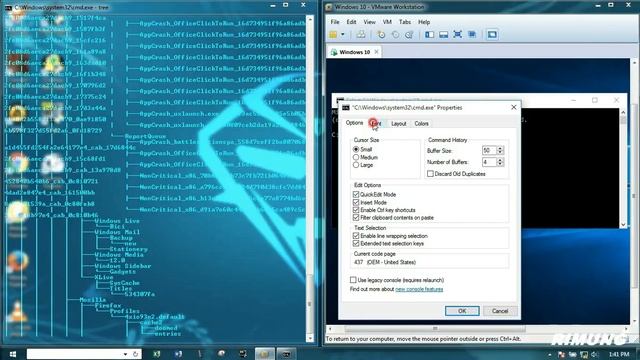Select the Options tab in cmd Properties
This screenshot has height=360, width=640.
coord(354,123)
